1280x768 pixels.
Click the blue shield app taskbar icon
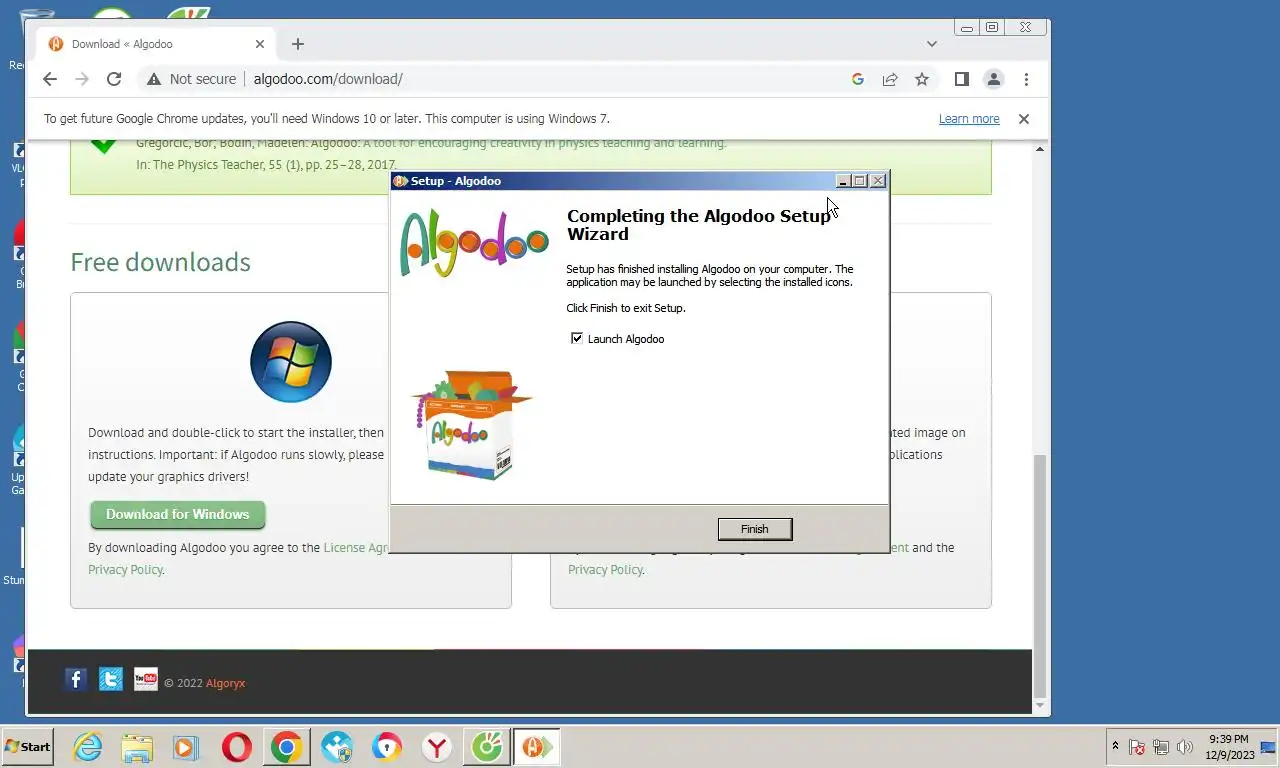click(x=337, y=747)
